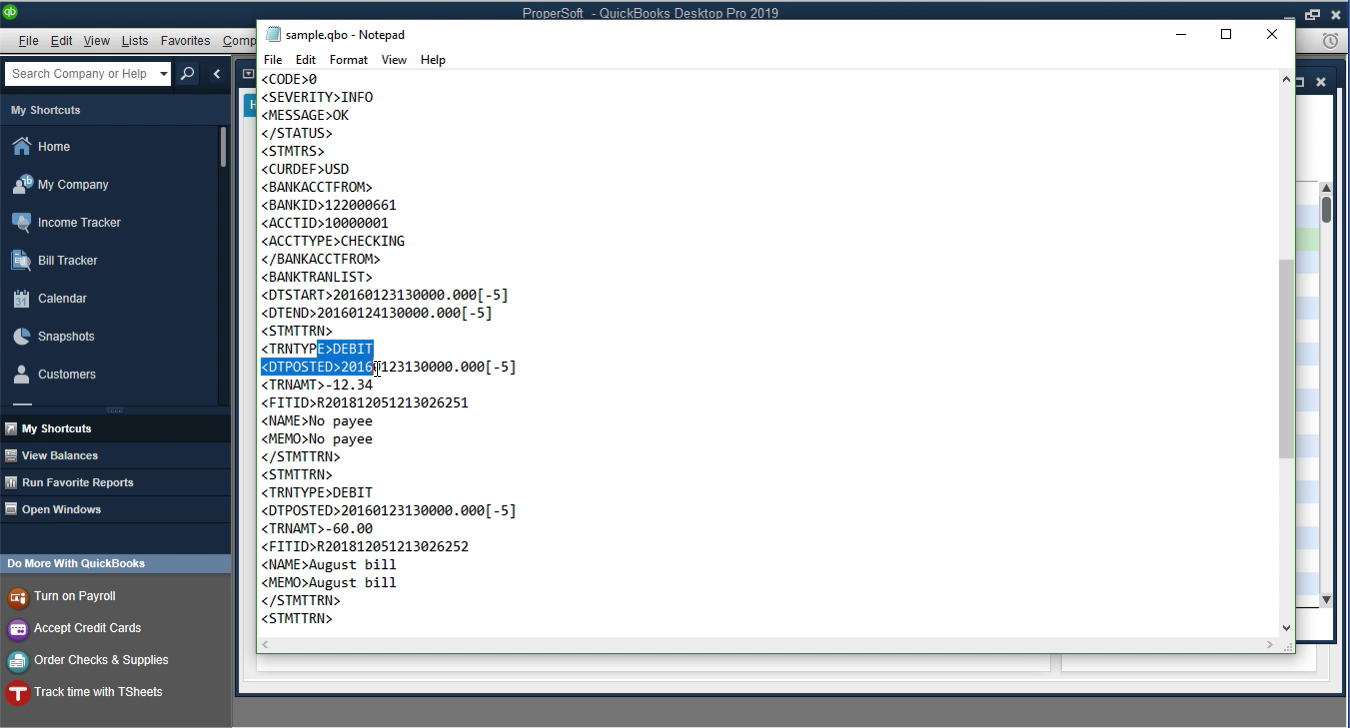Click shortcuts list scrollbar thumb

223,146
